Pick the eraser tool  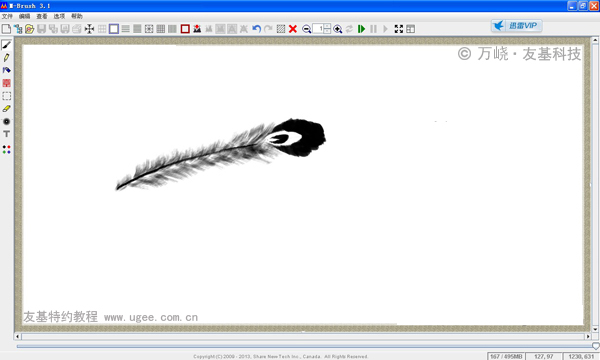click(7, 109)
